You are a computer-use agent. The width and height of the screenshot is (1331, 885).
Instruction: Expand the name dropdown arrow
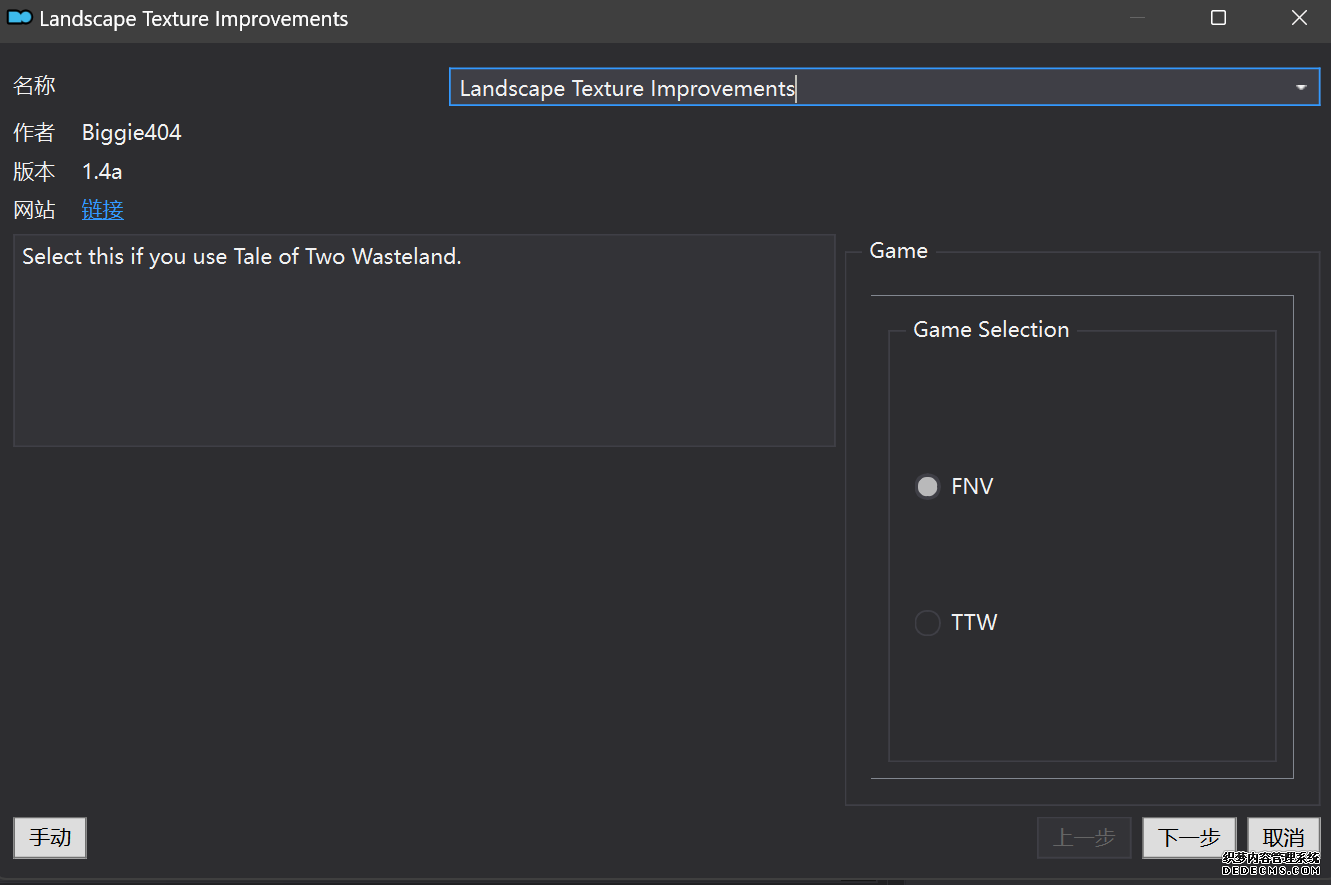point(1301,88)
